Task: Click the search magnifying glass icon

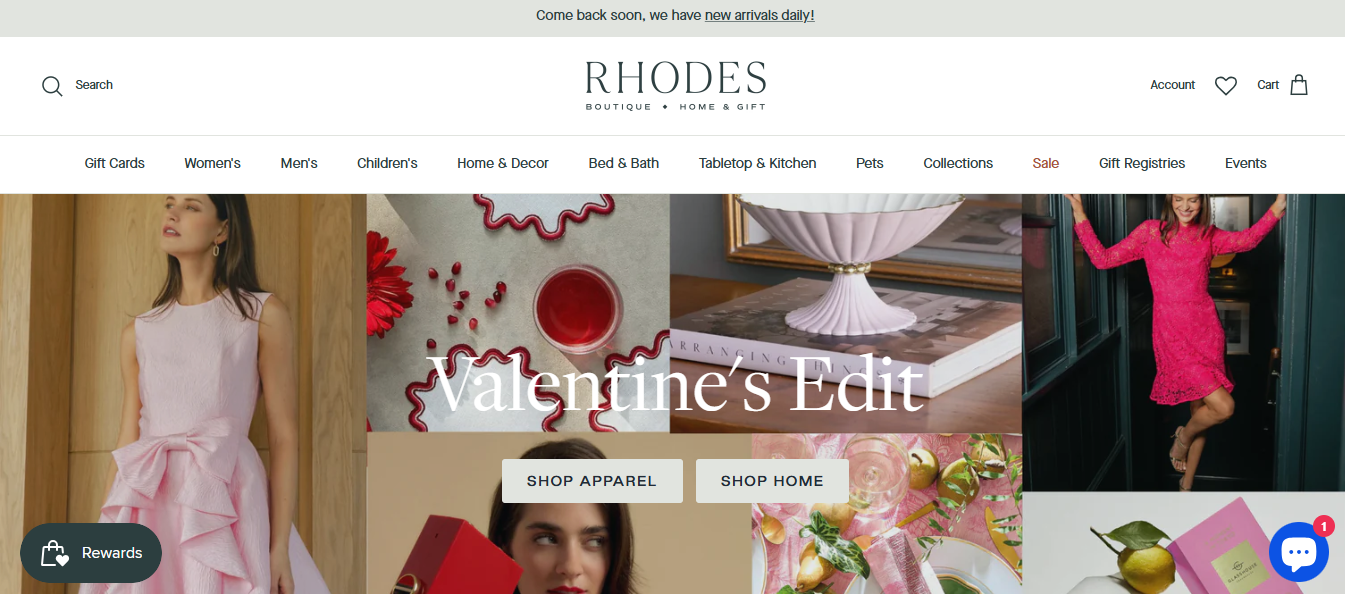Action: [52, 86]
